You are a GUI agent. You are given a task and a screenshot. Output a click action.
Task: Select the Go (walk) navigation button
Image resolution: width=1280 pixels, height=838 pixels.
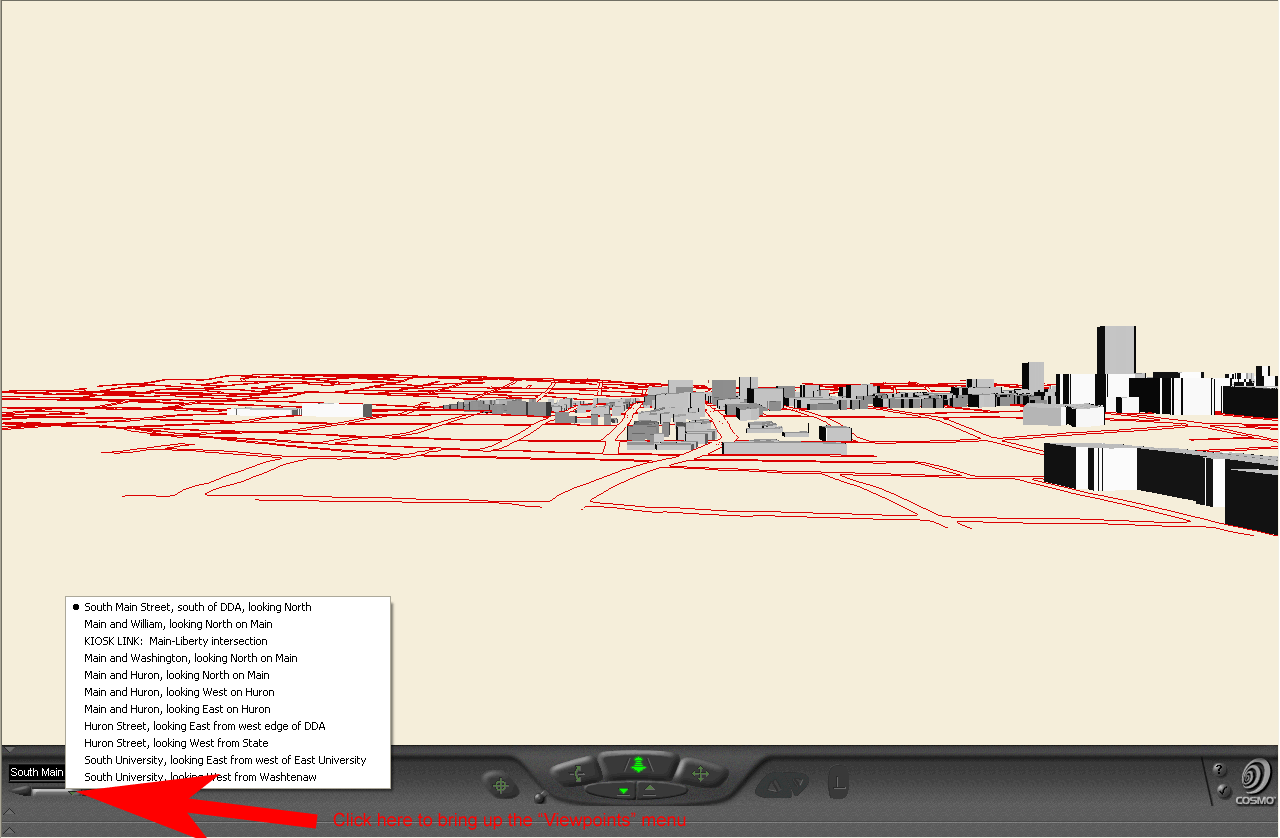637,766
